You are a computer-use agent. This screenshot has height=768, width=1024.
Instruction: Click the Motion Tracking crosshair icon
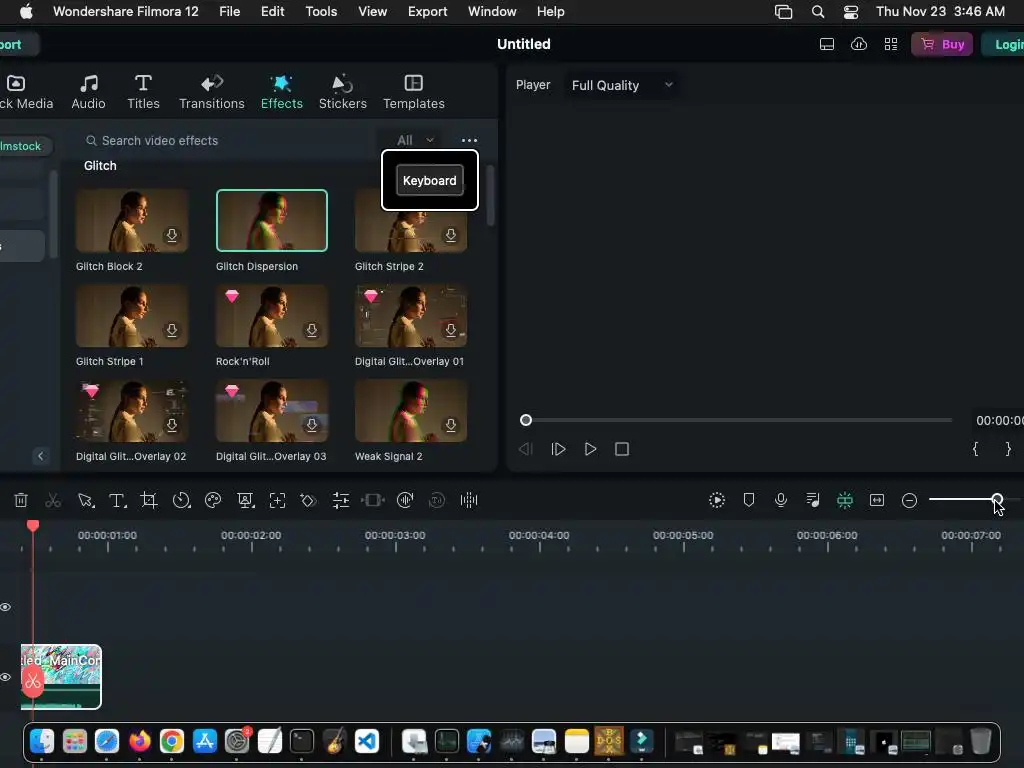coord(278,500)
